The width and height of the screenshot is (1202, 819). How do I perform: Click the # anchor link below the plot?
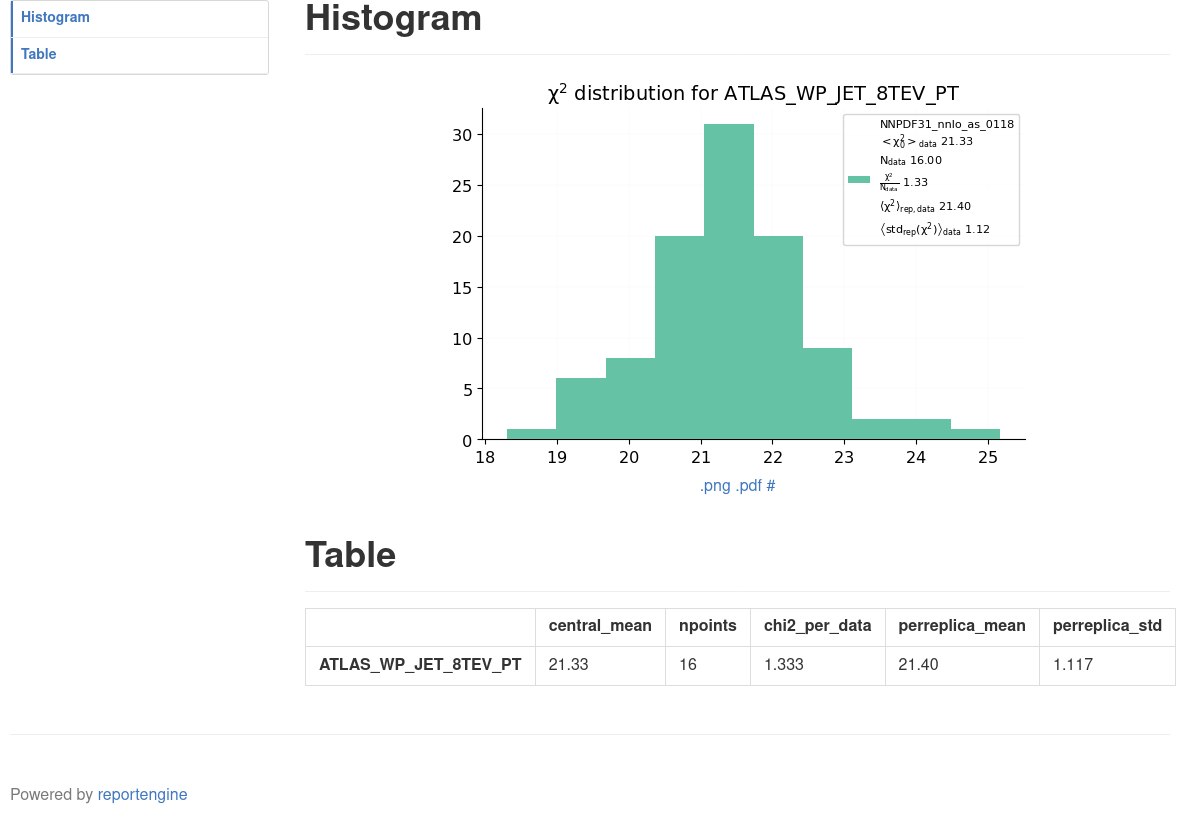[x=771, y=486]
